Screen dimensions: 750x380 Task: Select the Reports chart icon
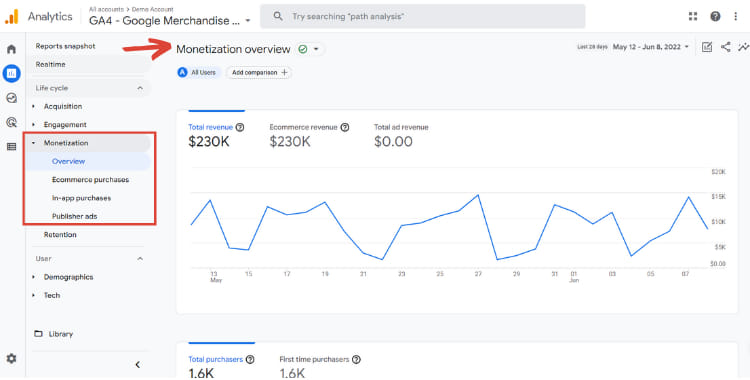tap(11, 74)
